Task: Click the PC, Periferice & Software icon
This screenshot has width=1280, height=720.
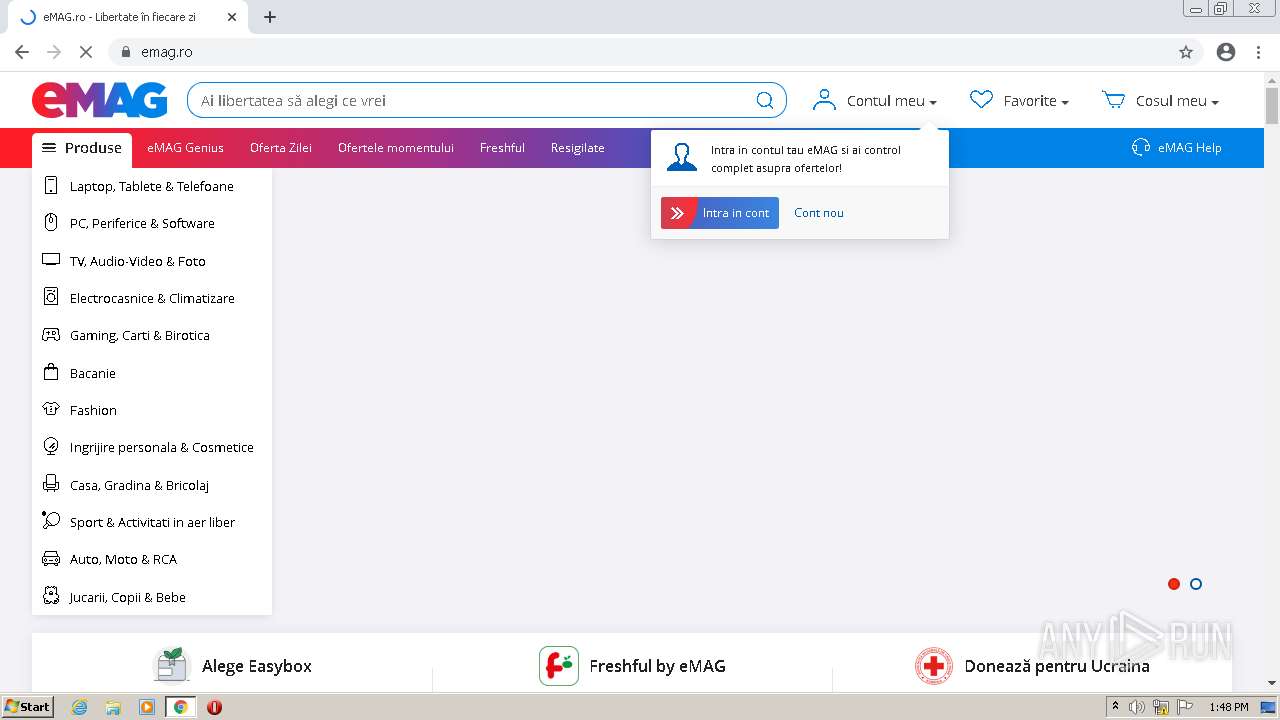Action: click(51, 223)
